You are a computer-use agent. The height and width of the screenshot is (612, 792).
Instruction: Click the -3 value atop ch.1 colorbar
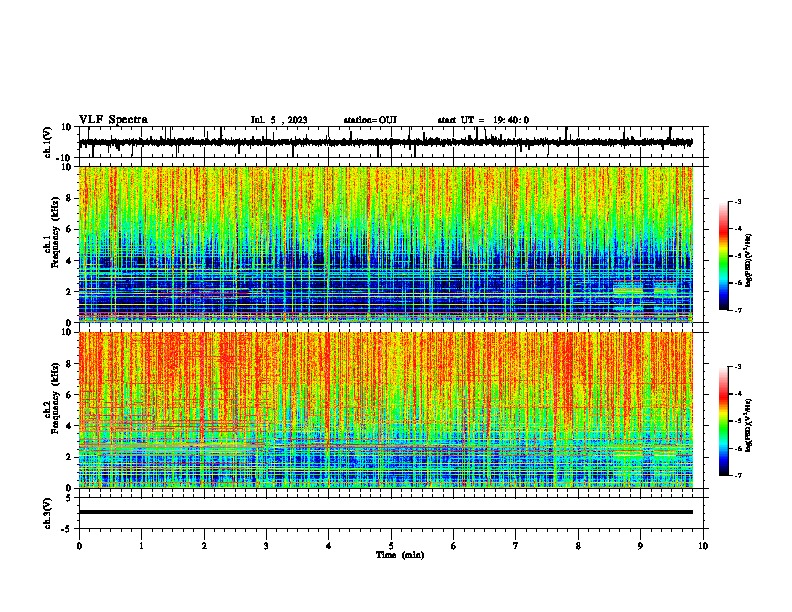(x=738, y=201)
